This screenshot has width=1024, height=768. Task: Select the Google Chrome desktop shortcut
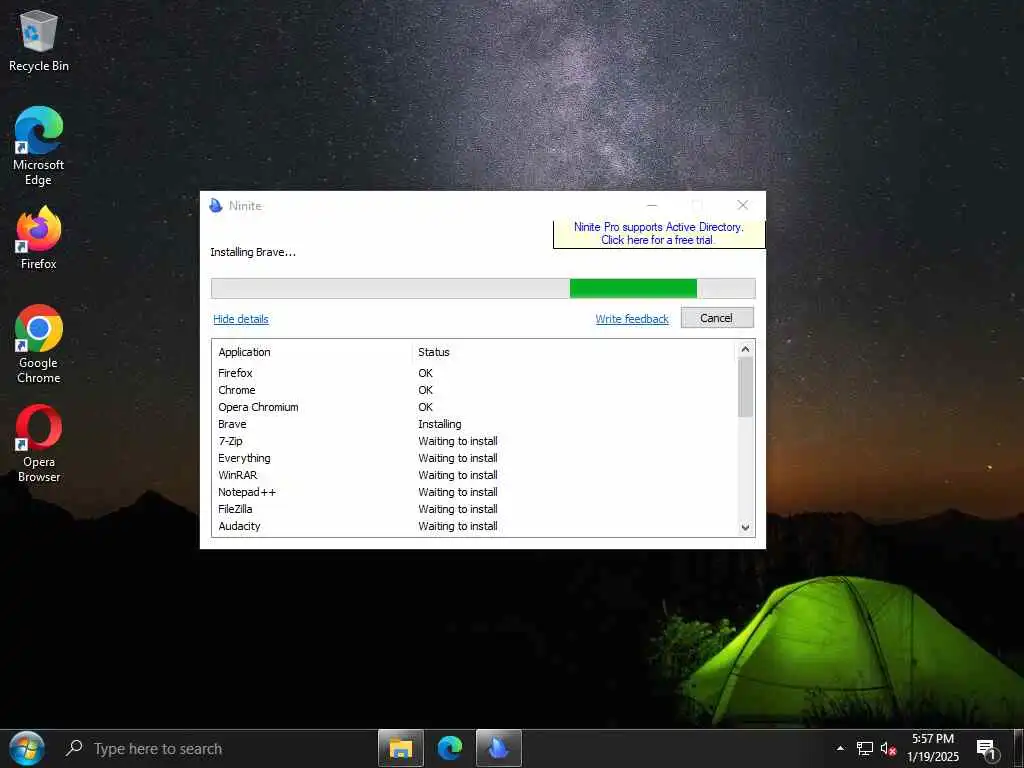coord(39,344)
